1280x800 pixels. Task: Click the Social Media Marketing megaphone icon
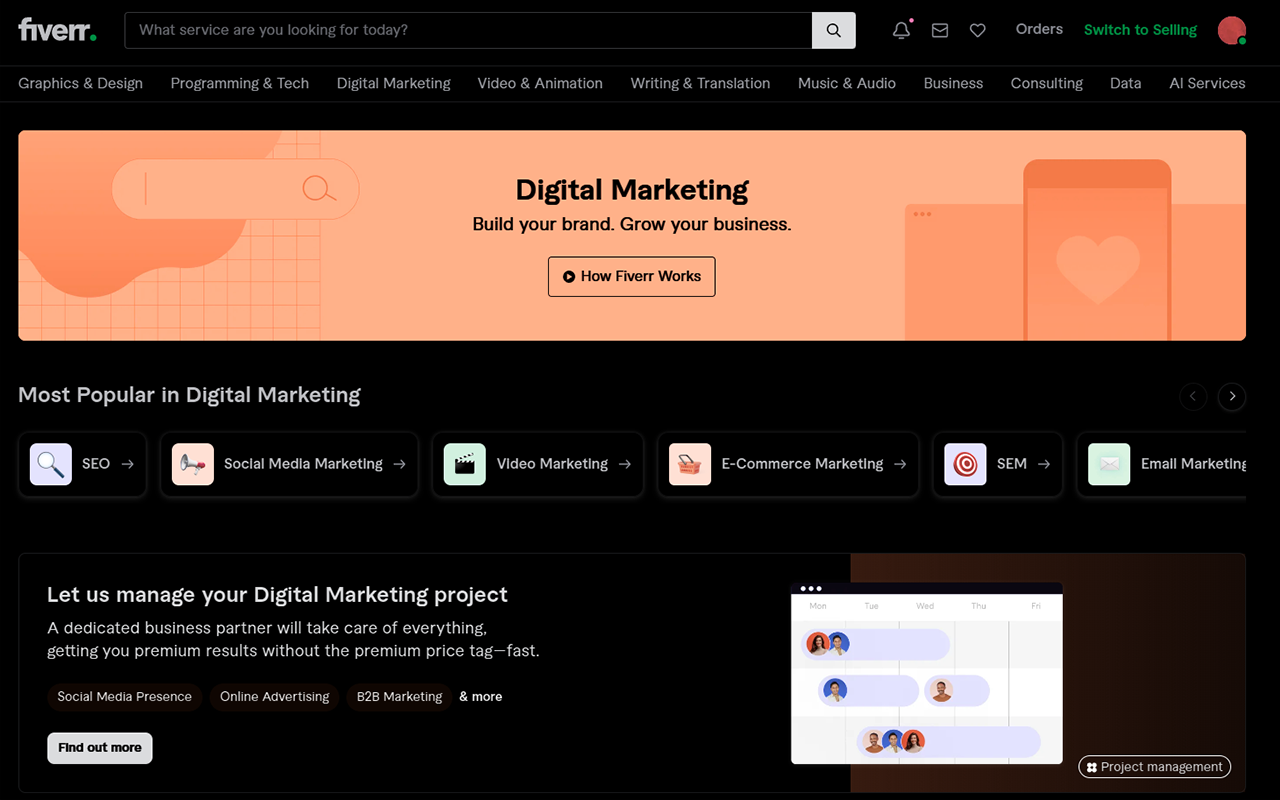[x=192, y=464]
